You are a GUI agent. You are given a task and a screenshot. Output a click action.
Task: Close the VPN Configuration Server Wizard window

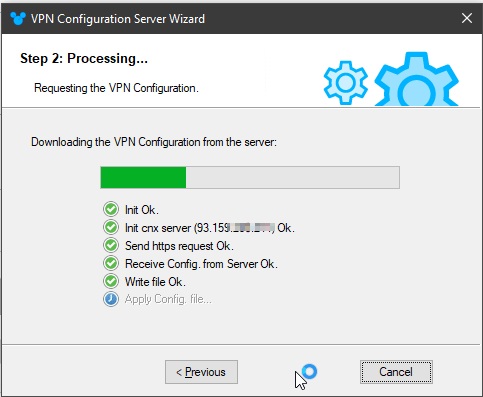tap(467, 18)
